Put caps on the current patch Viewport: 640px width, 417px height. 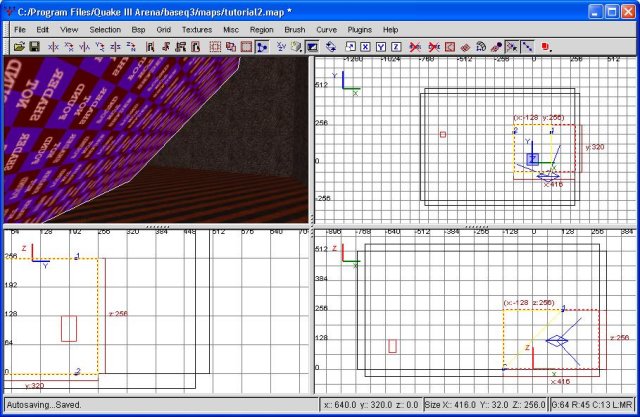pyautogui.click(x=496, y=47)
